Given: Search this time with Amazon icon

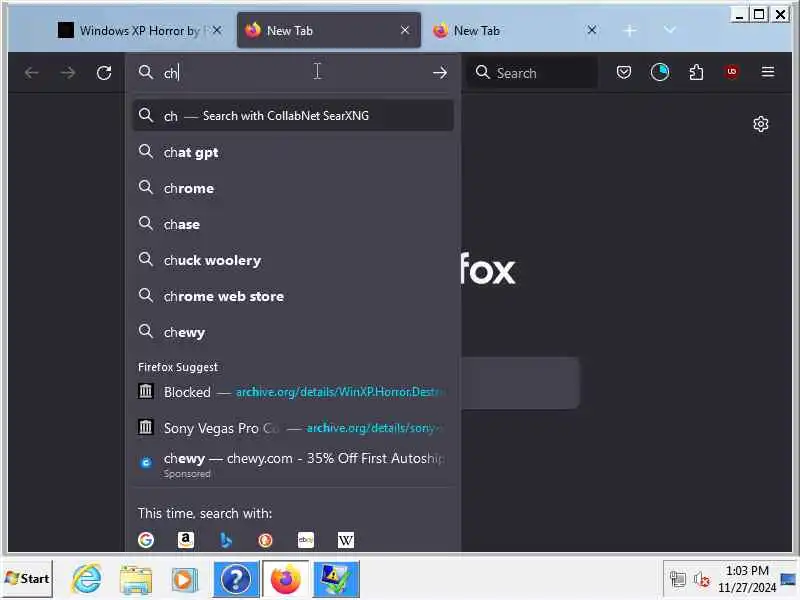Looking at the screenshot, I should [186, 540].
